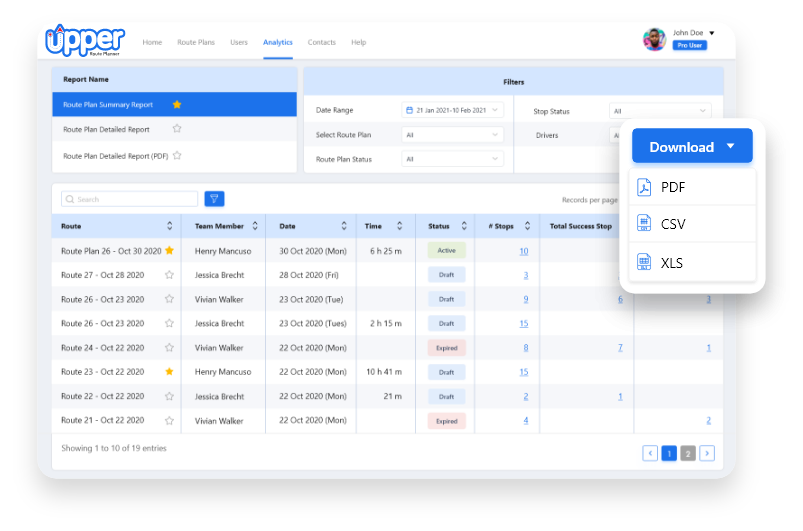Open the Select Route Plan dropdown
This screenshot has width=803, height=531.
click(x=452, y=135)
